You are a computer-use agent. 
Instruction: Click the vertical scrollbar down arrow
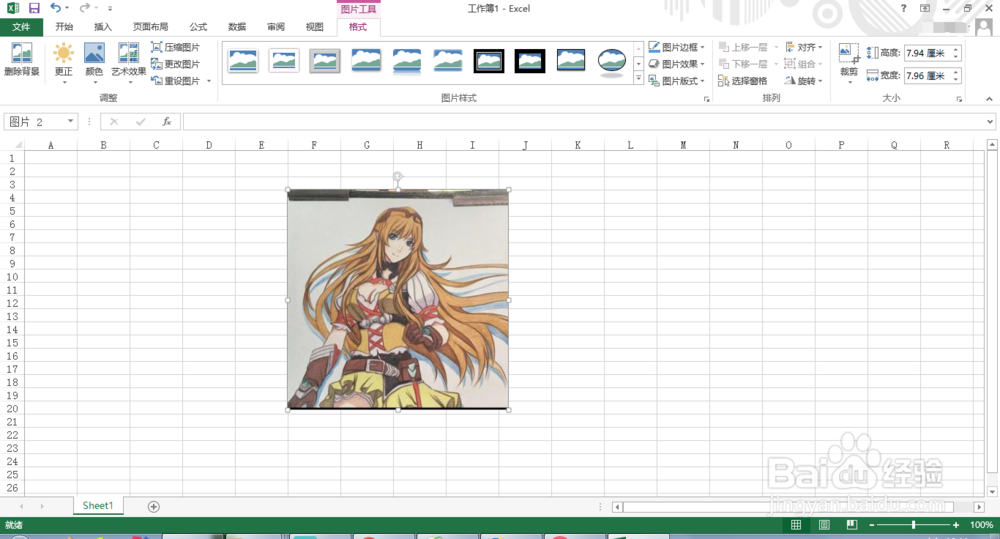click(992, 491)
